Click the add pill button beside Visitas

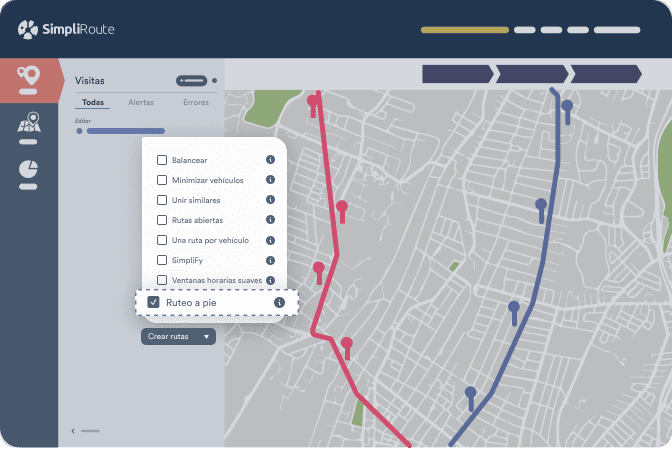[192, 81]
